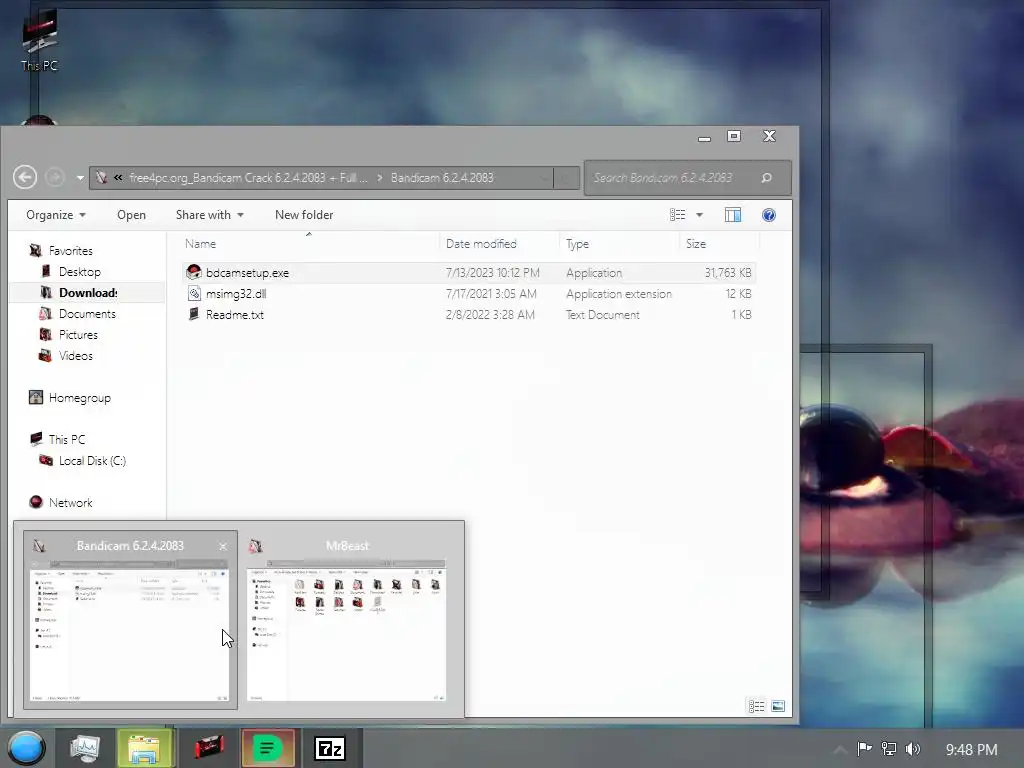The height and width of the screenshot is (768, 1024).
Task: Select the msimg32.dll file icon
Action: point(194,293)
